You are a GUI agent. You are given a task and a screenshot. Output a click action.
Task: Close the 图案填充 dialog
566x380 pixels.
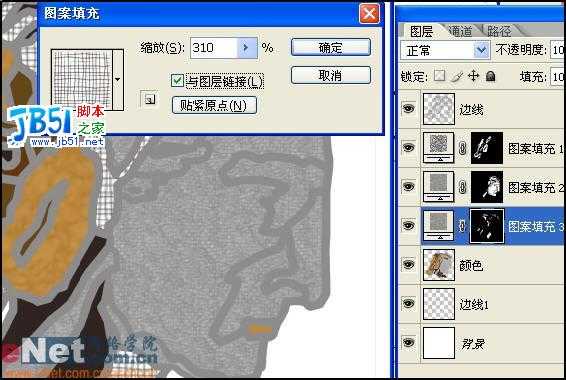(369, 14)
